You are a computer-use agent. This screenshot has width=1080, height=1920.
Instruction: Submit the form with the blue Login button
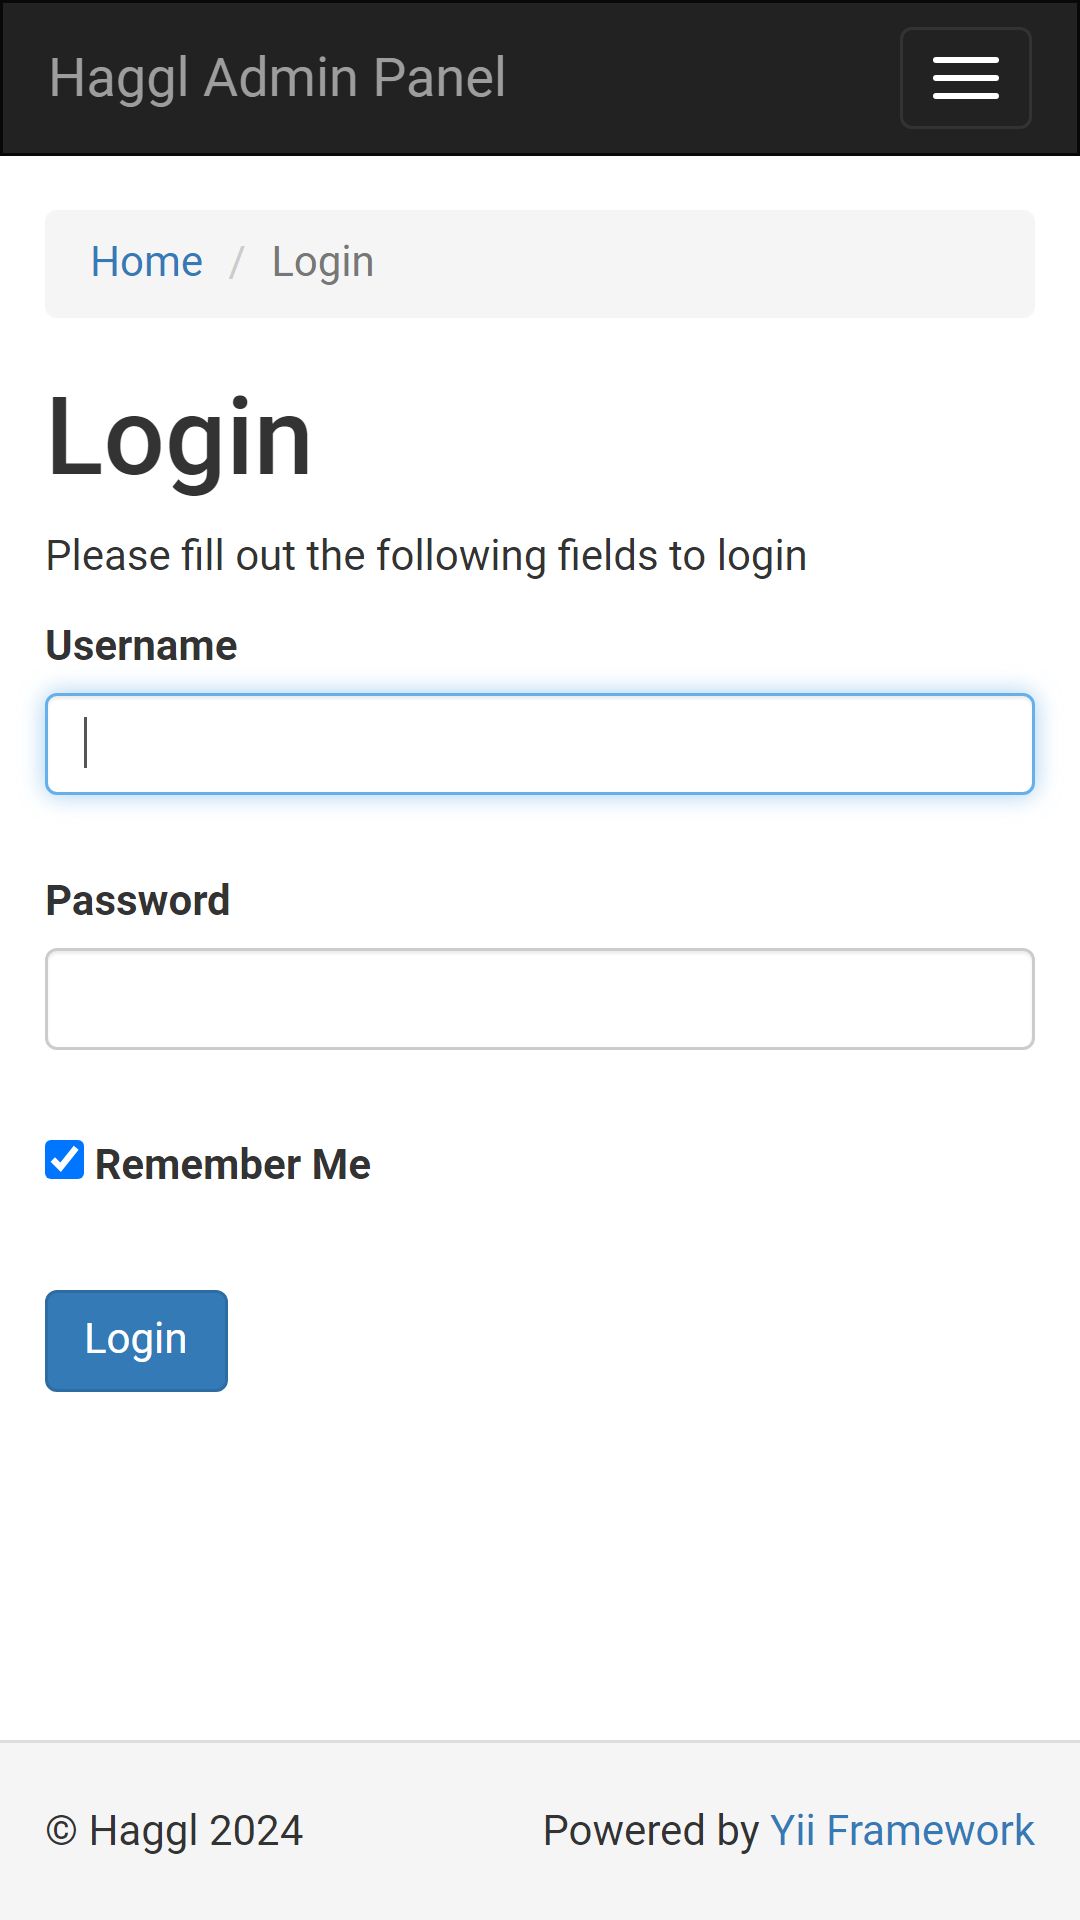pos(136,1340)
